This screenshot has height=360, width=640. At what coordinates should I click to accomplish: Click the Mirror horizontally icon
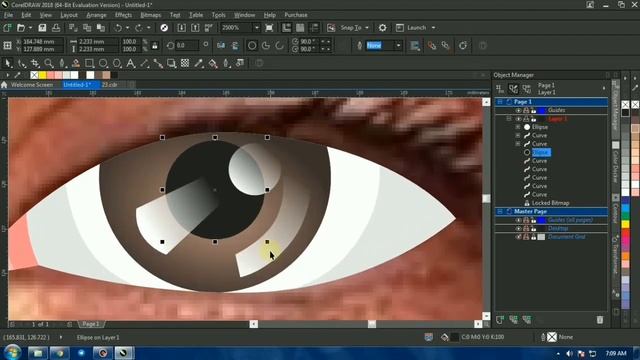pyautogui.click(x=221, y=45)
